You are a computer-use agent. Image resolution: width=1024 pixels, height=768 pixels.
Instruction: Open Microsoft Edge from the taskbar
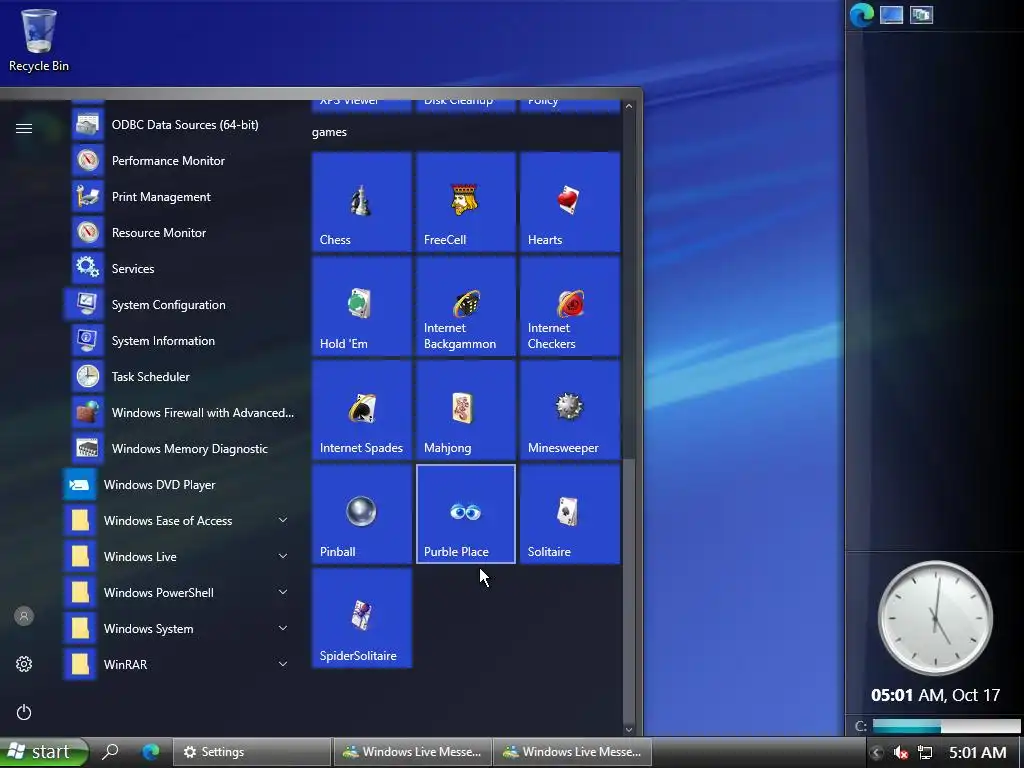coord(151,752)
